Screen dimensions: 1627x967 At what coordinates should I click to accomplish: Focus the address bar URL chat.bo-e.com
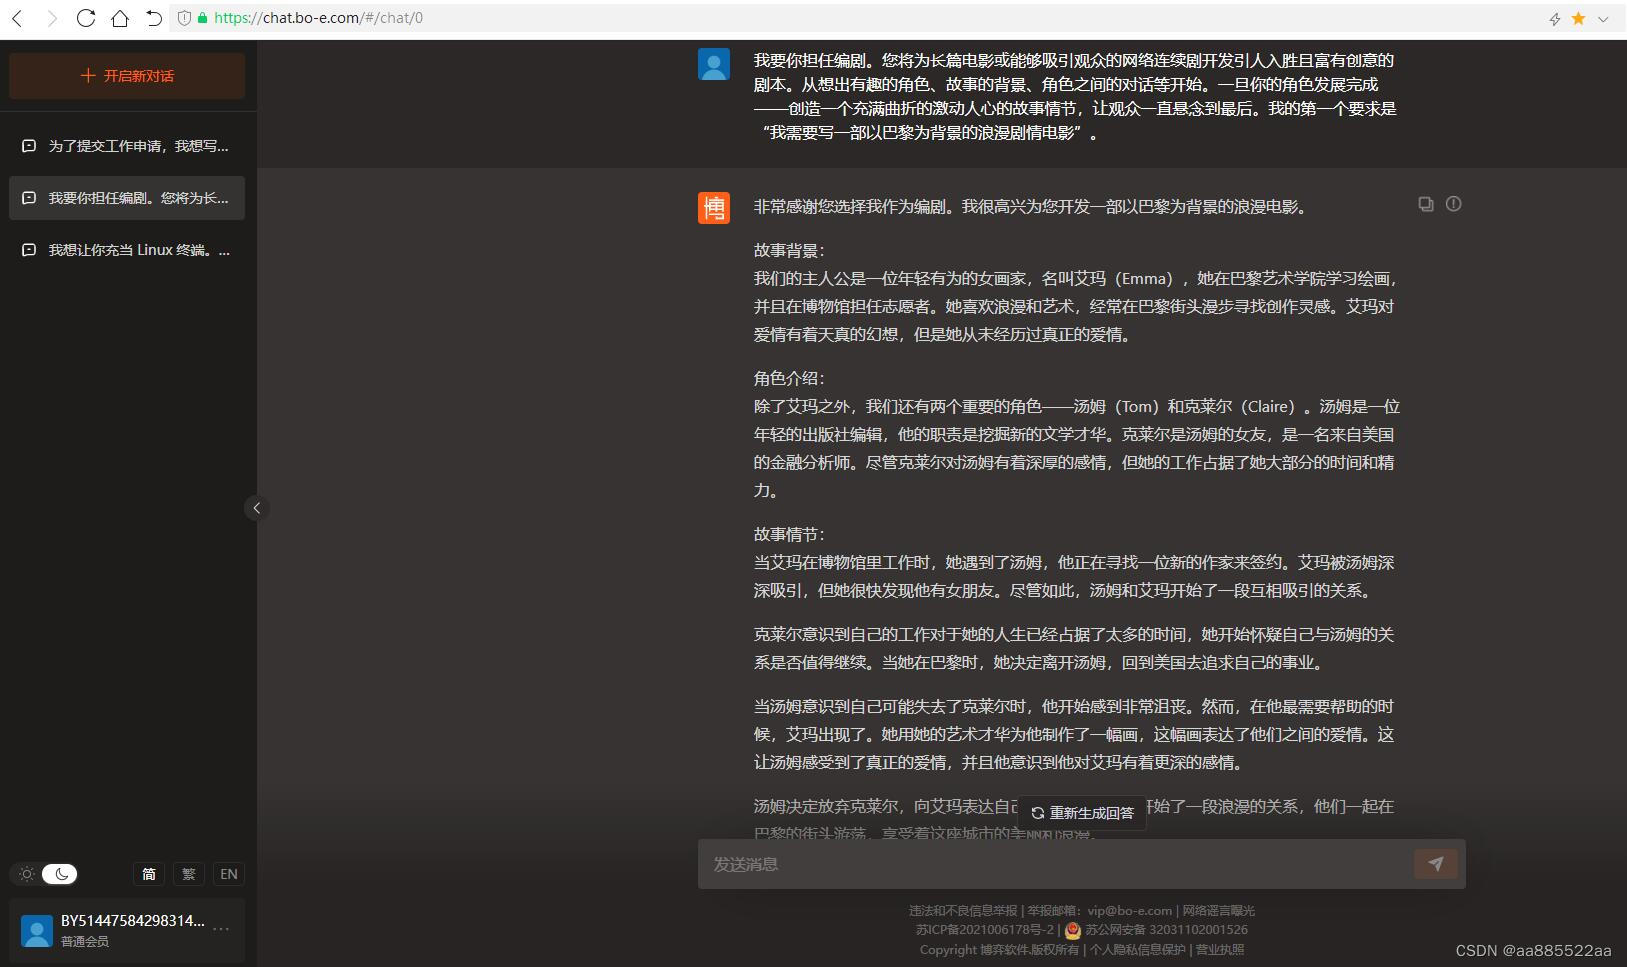[318, 18]
